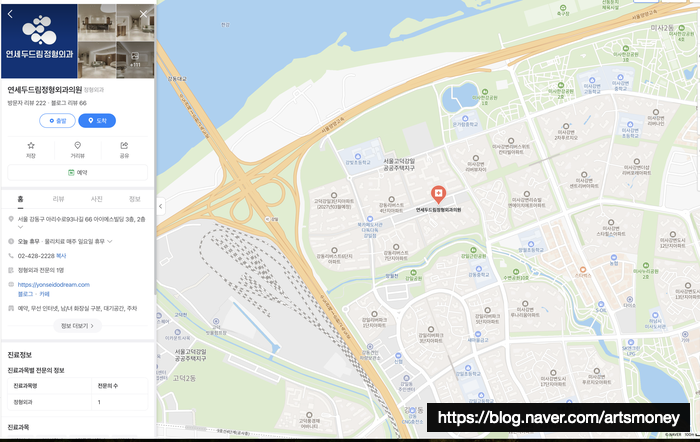Select 강동리버스트 7단지아파트 marker
700x442 pixels.
pyautogui.click(x=396, y=247)
